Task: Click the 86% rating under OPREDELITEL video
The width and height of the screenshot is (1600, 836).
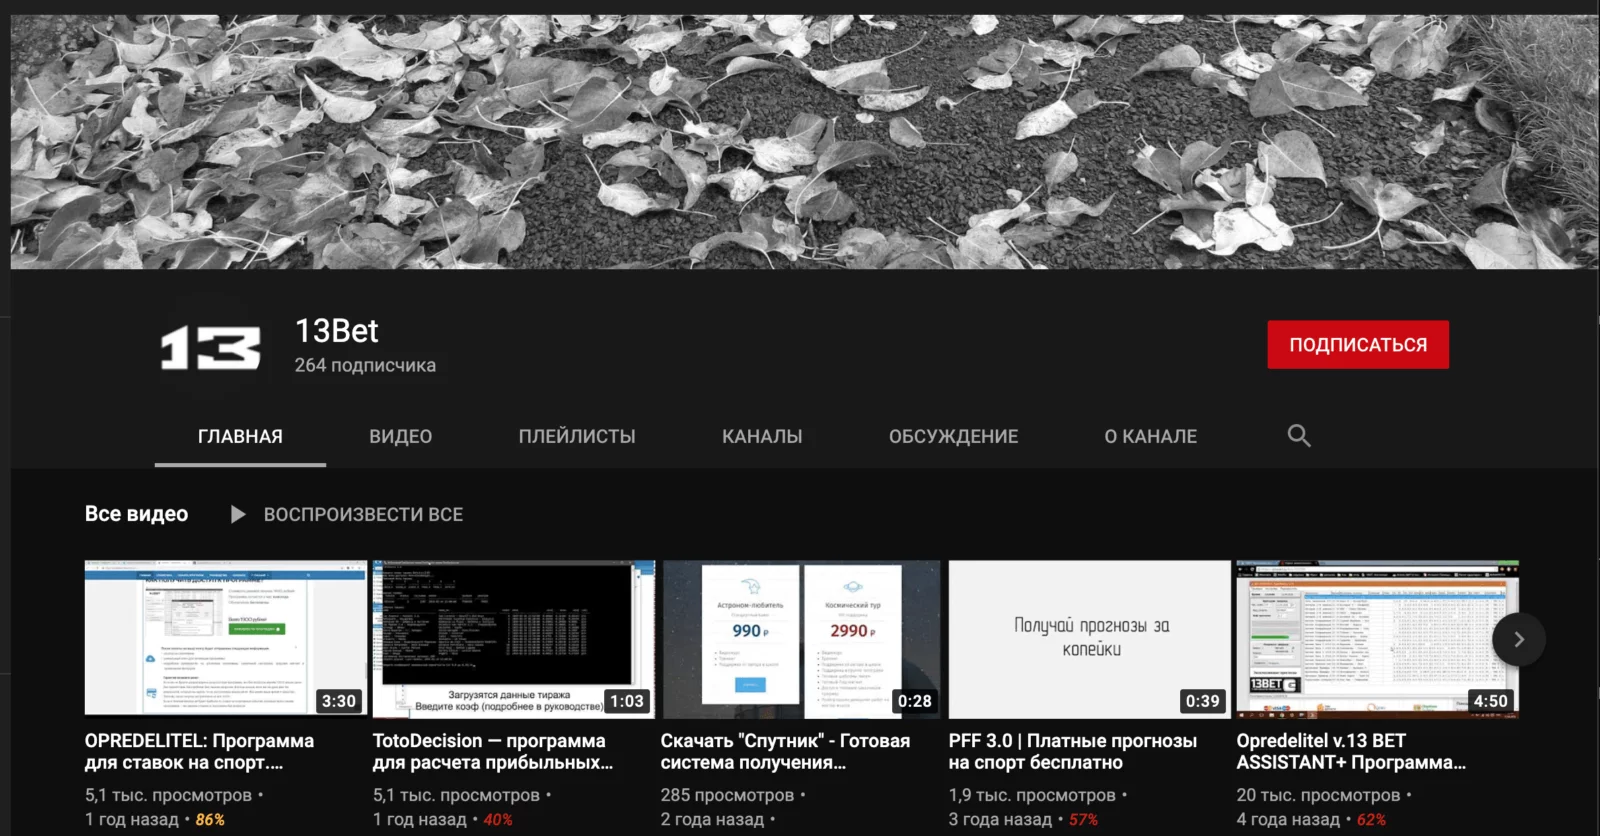Action: click(x=210, y=820)
